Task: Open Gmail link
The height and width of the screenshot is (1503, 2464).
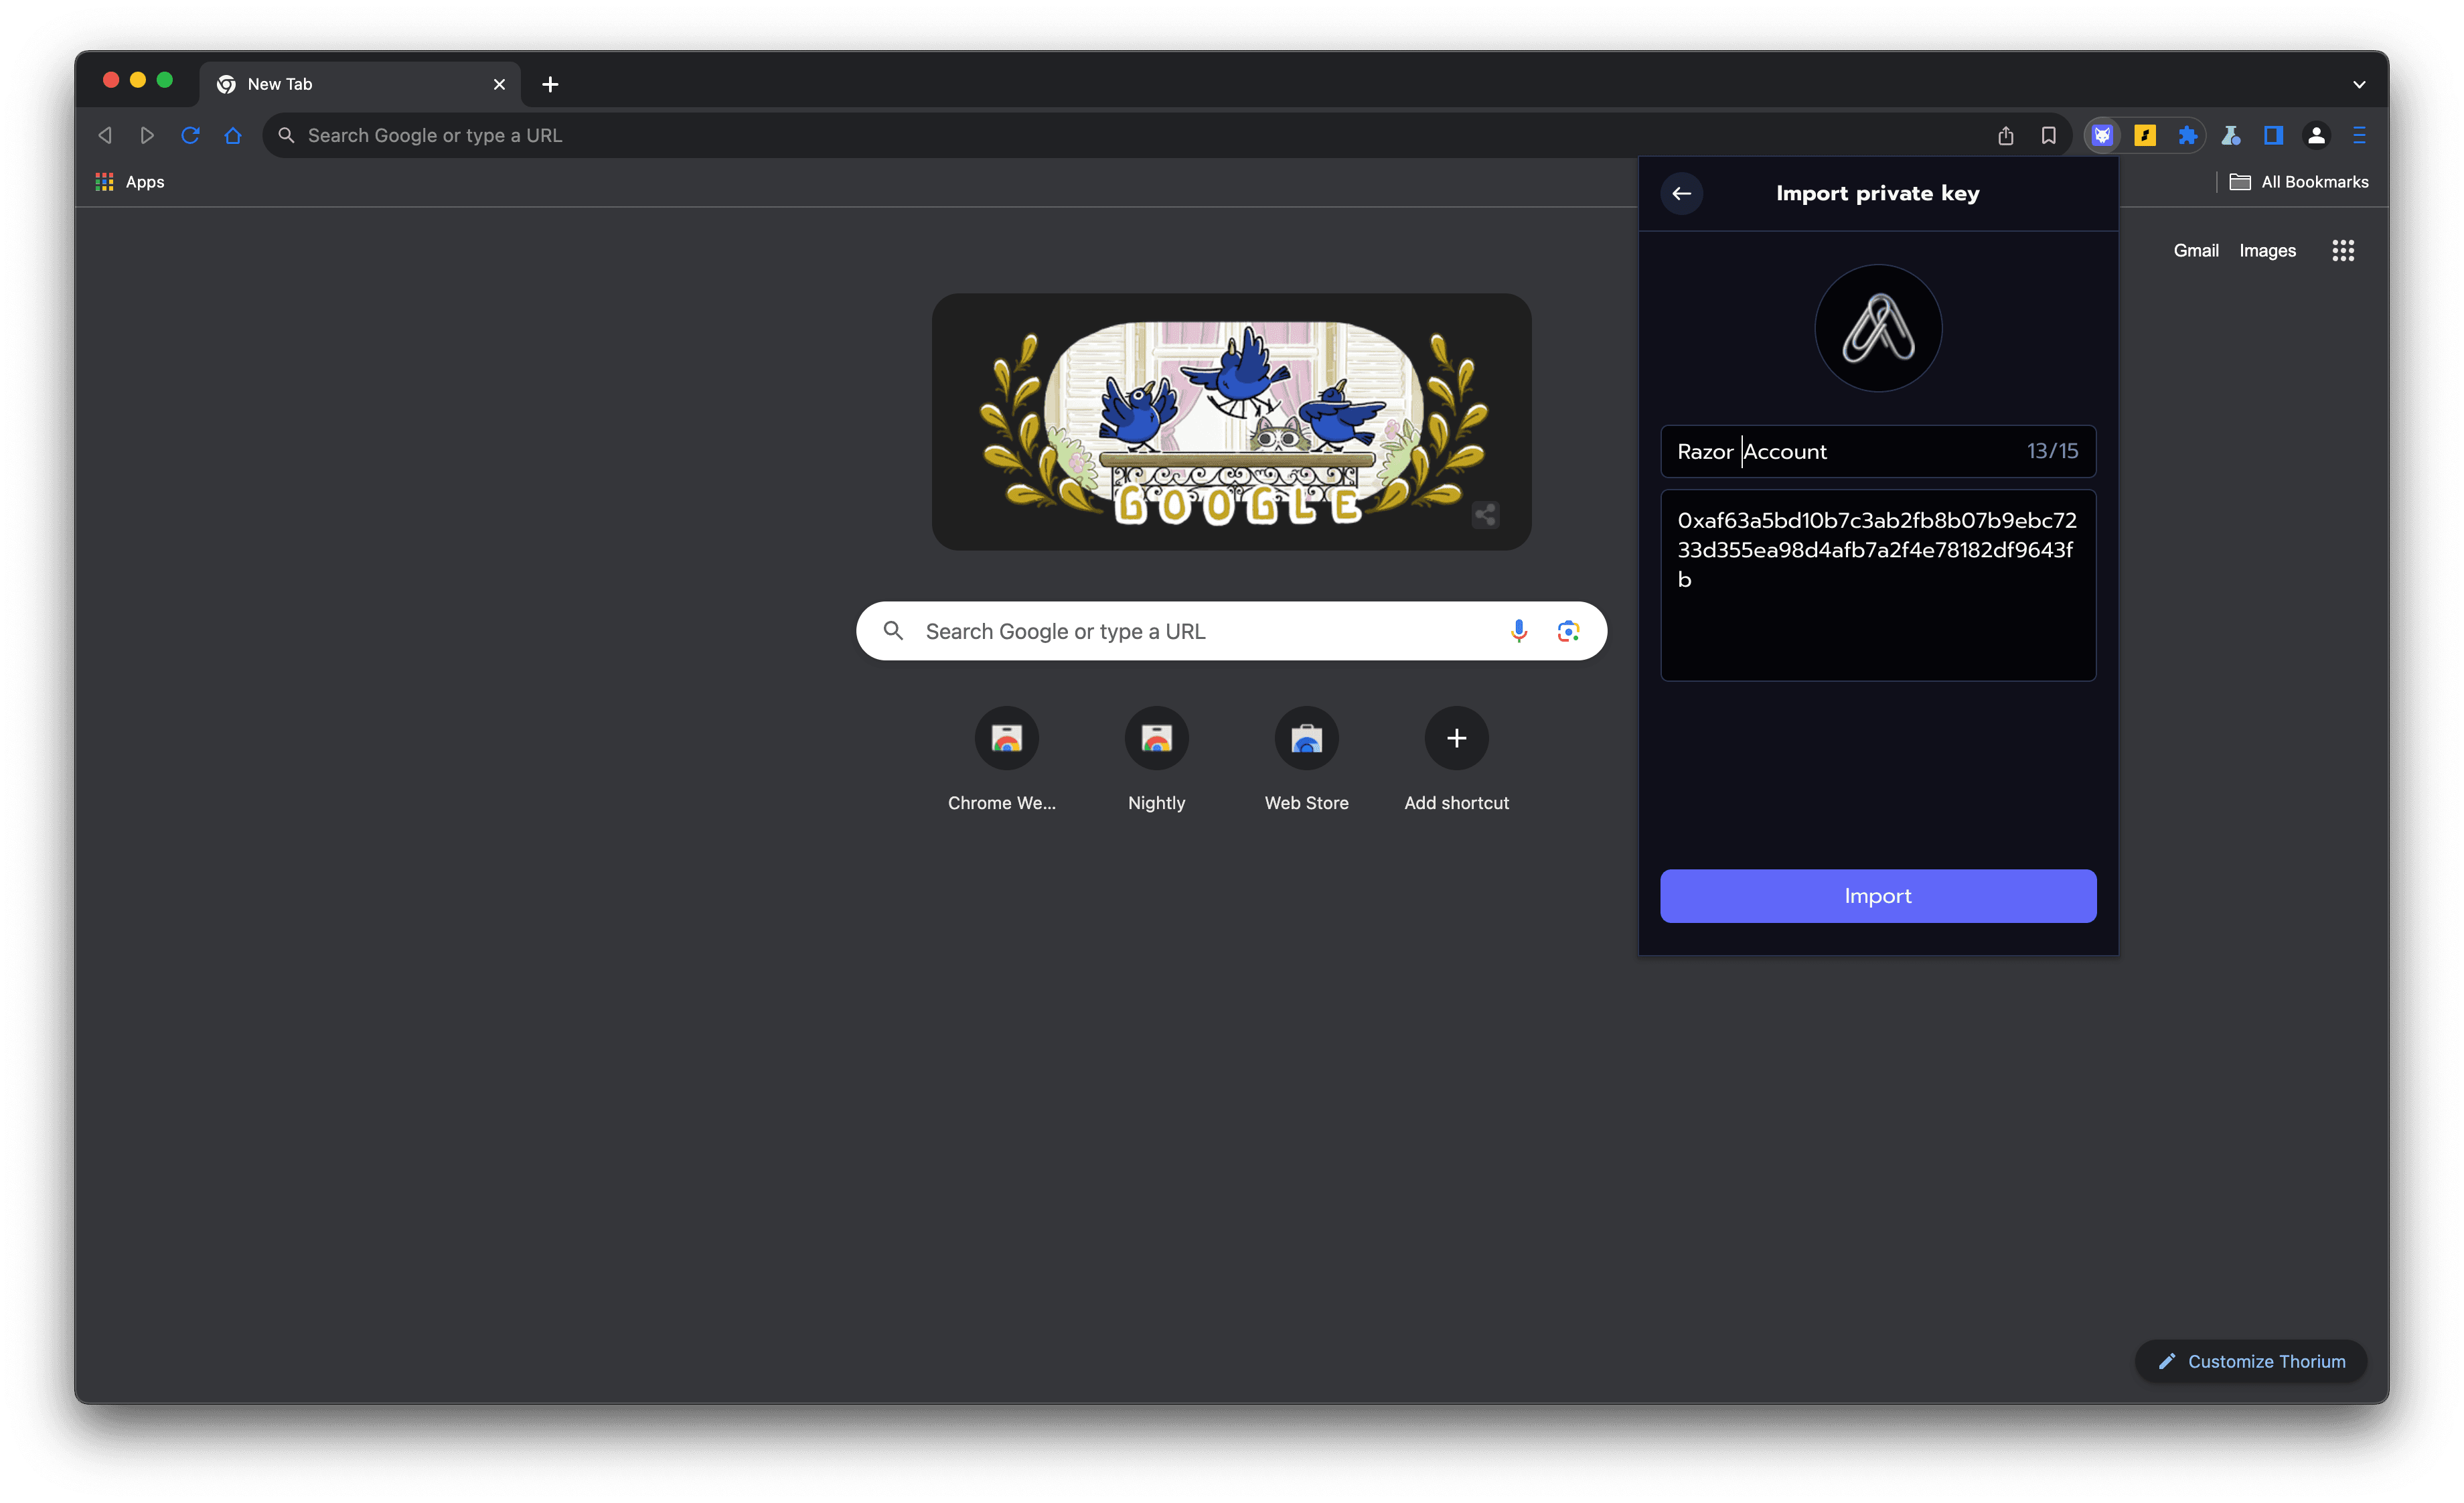Action: coord(2196,250)
